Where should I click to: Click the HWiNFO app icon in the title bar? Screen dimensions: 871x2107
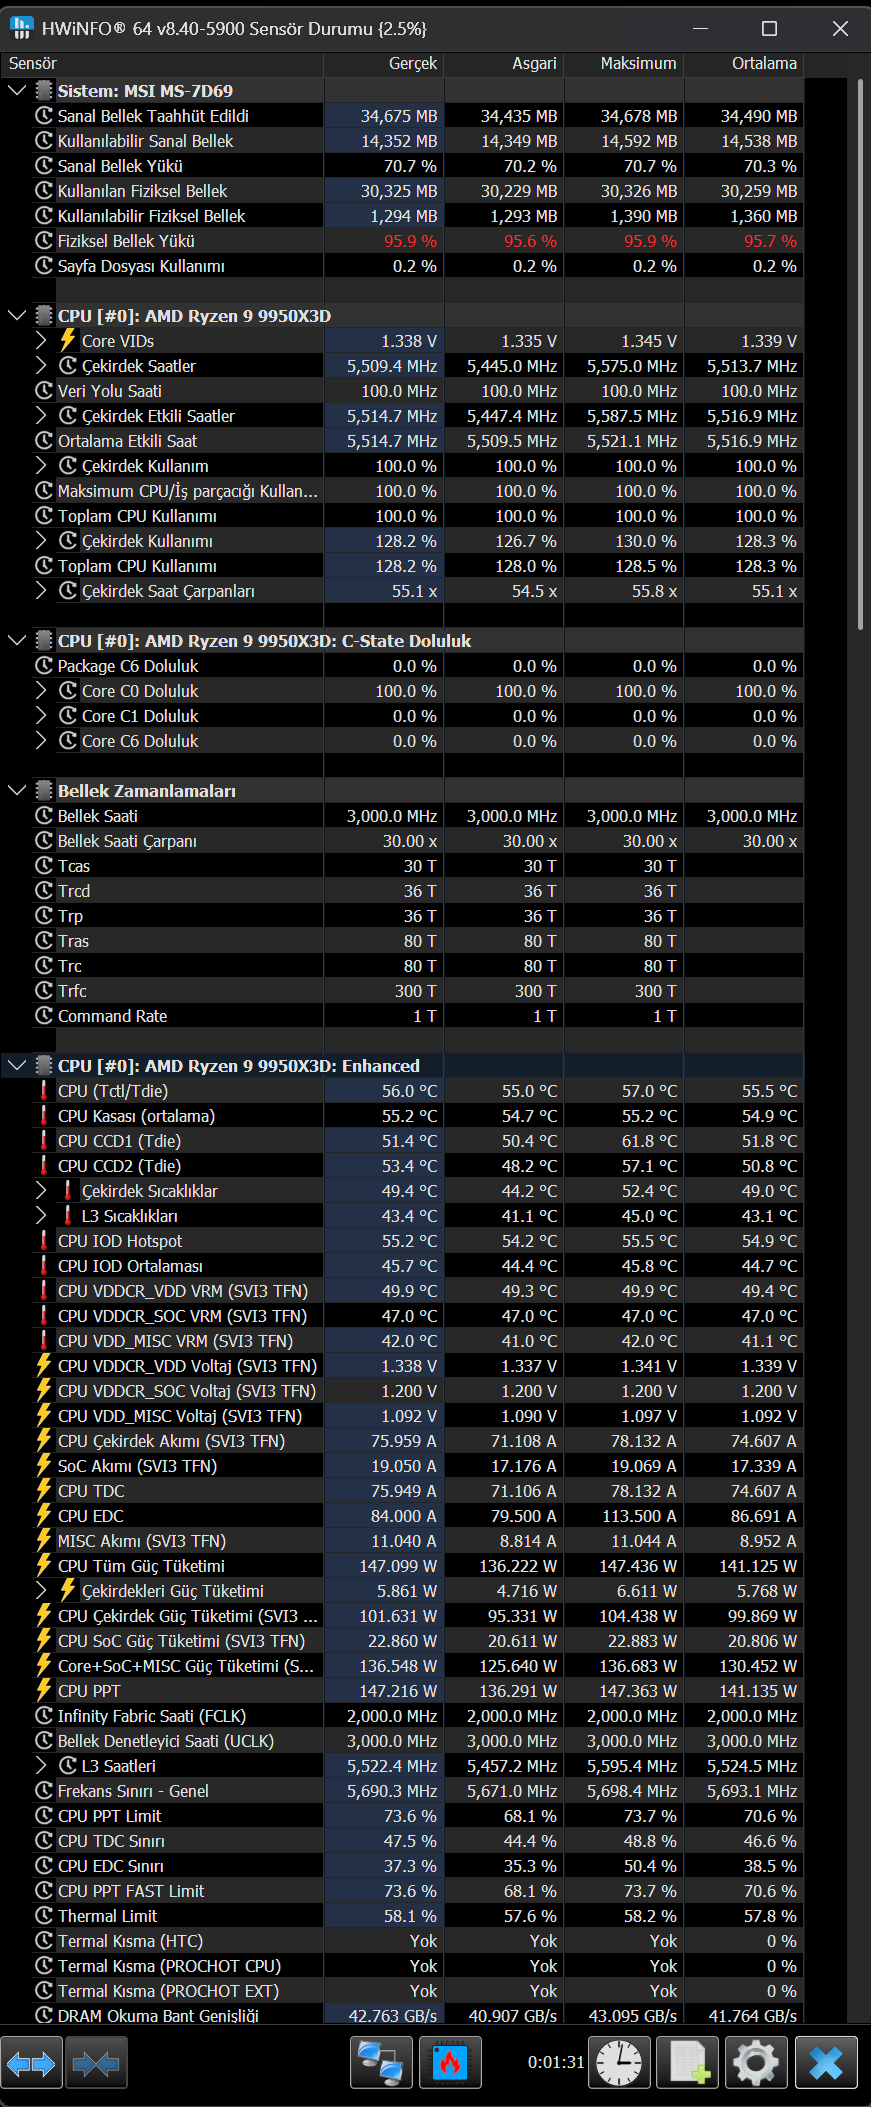21,28
